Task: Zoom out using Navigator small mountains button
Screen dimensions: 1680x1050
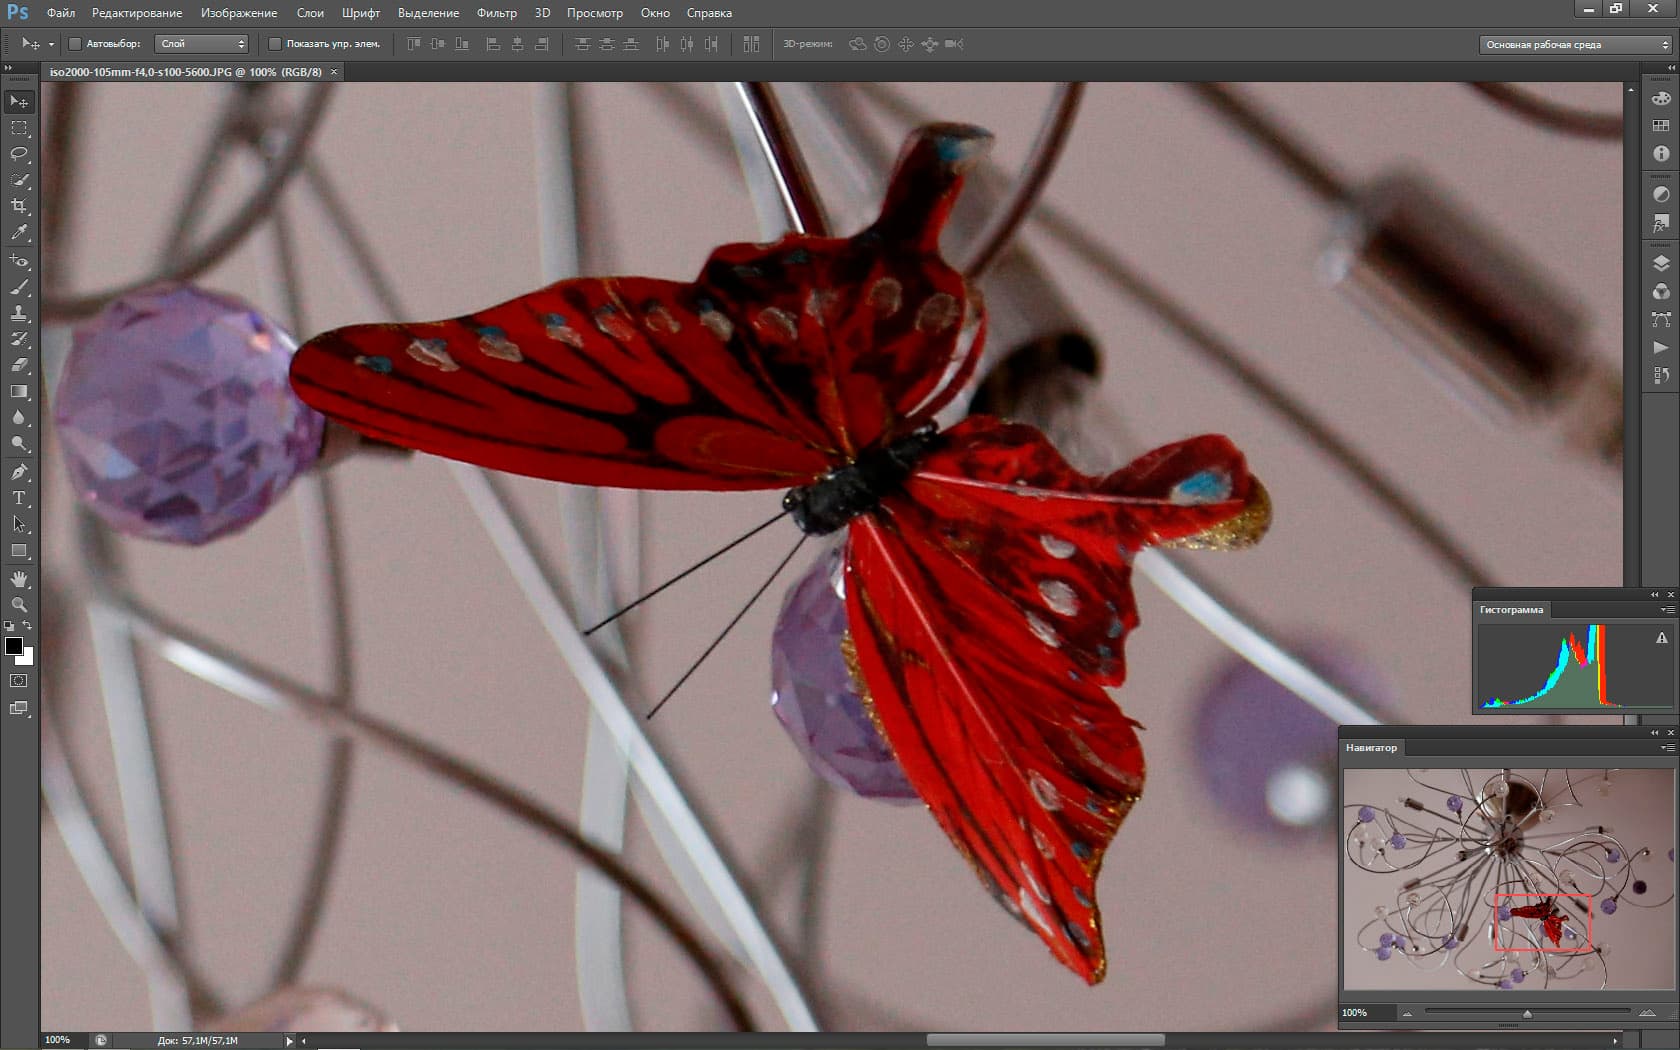Action: (x=1407, y=1014)
